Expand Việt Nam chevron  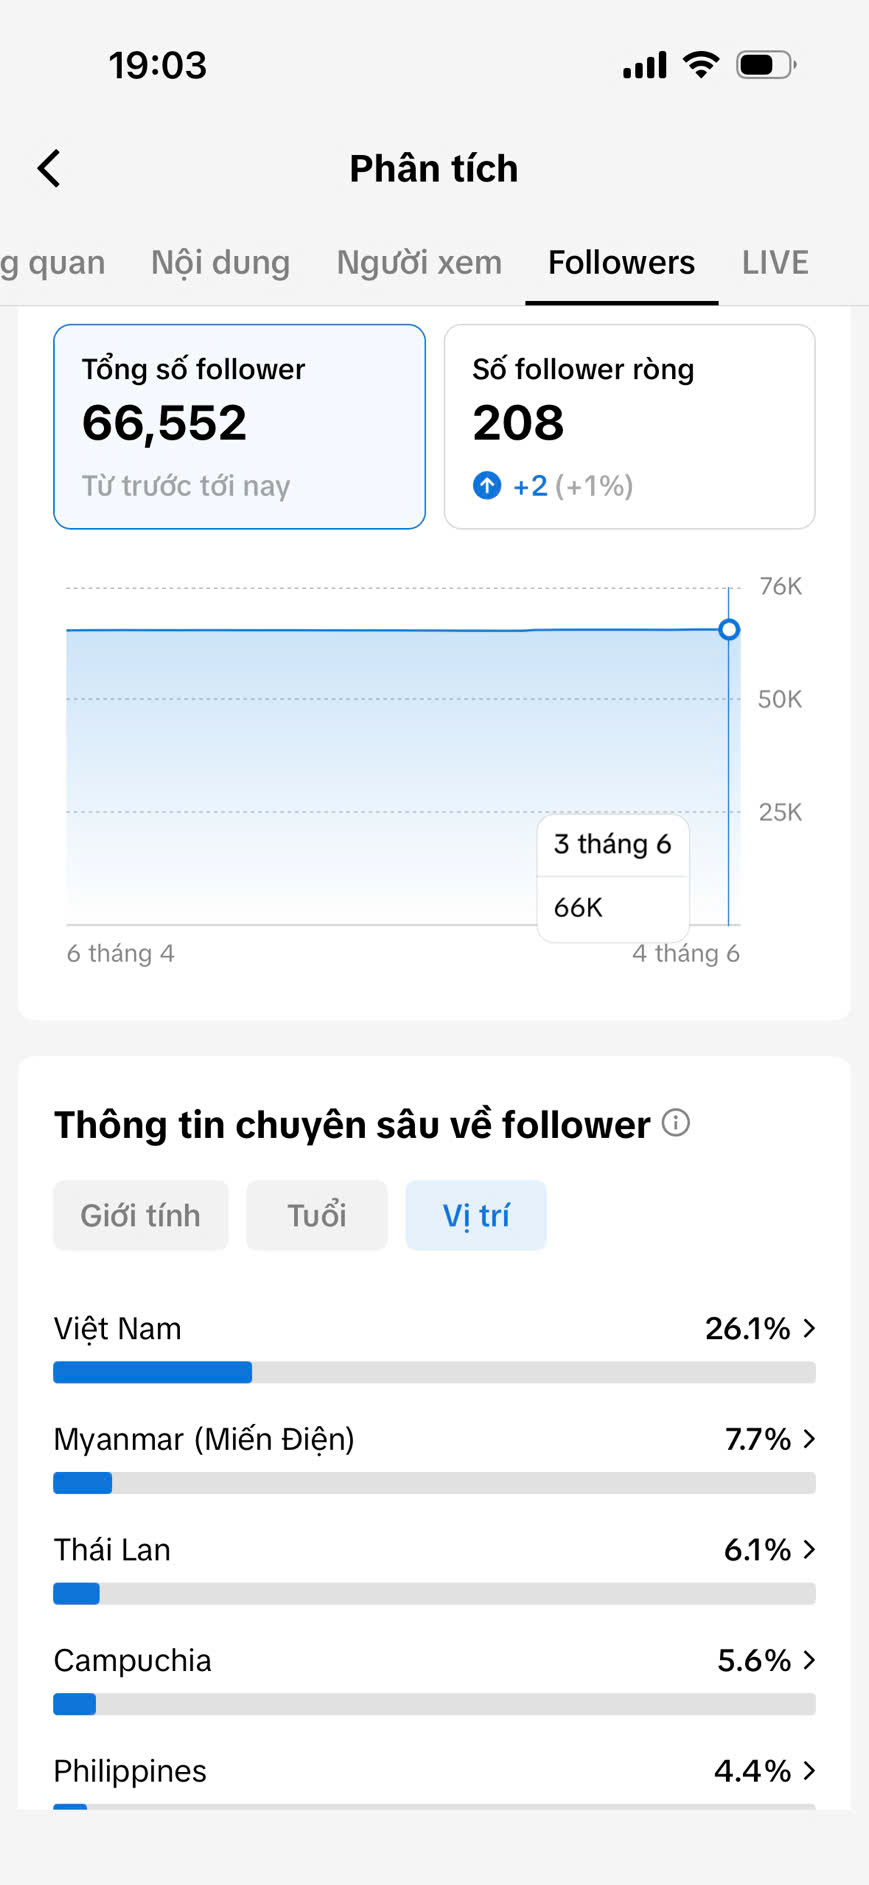pyautogui.click(x=809, y=1328)
